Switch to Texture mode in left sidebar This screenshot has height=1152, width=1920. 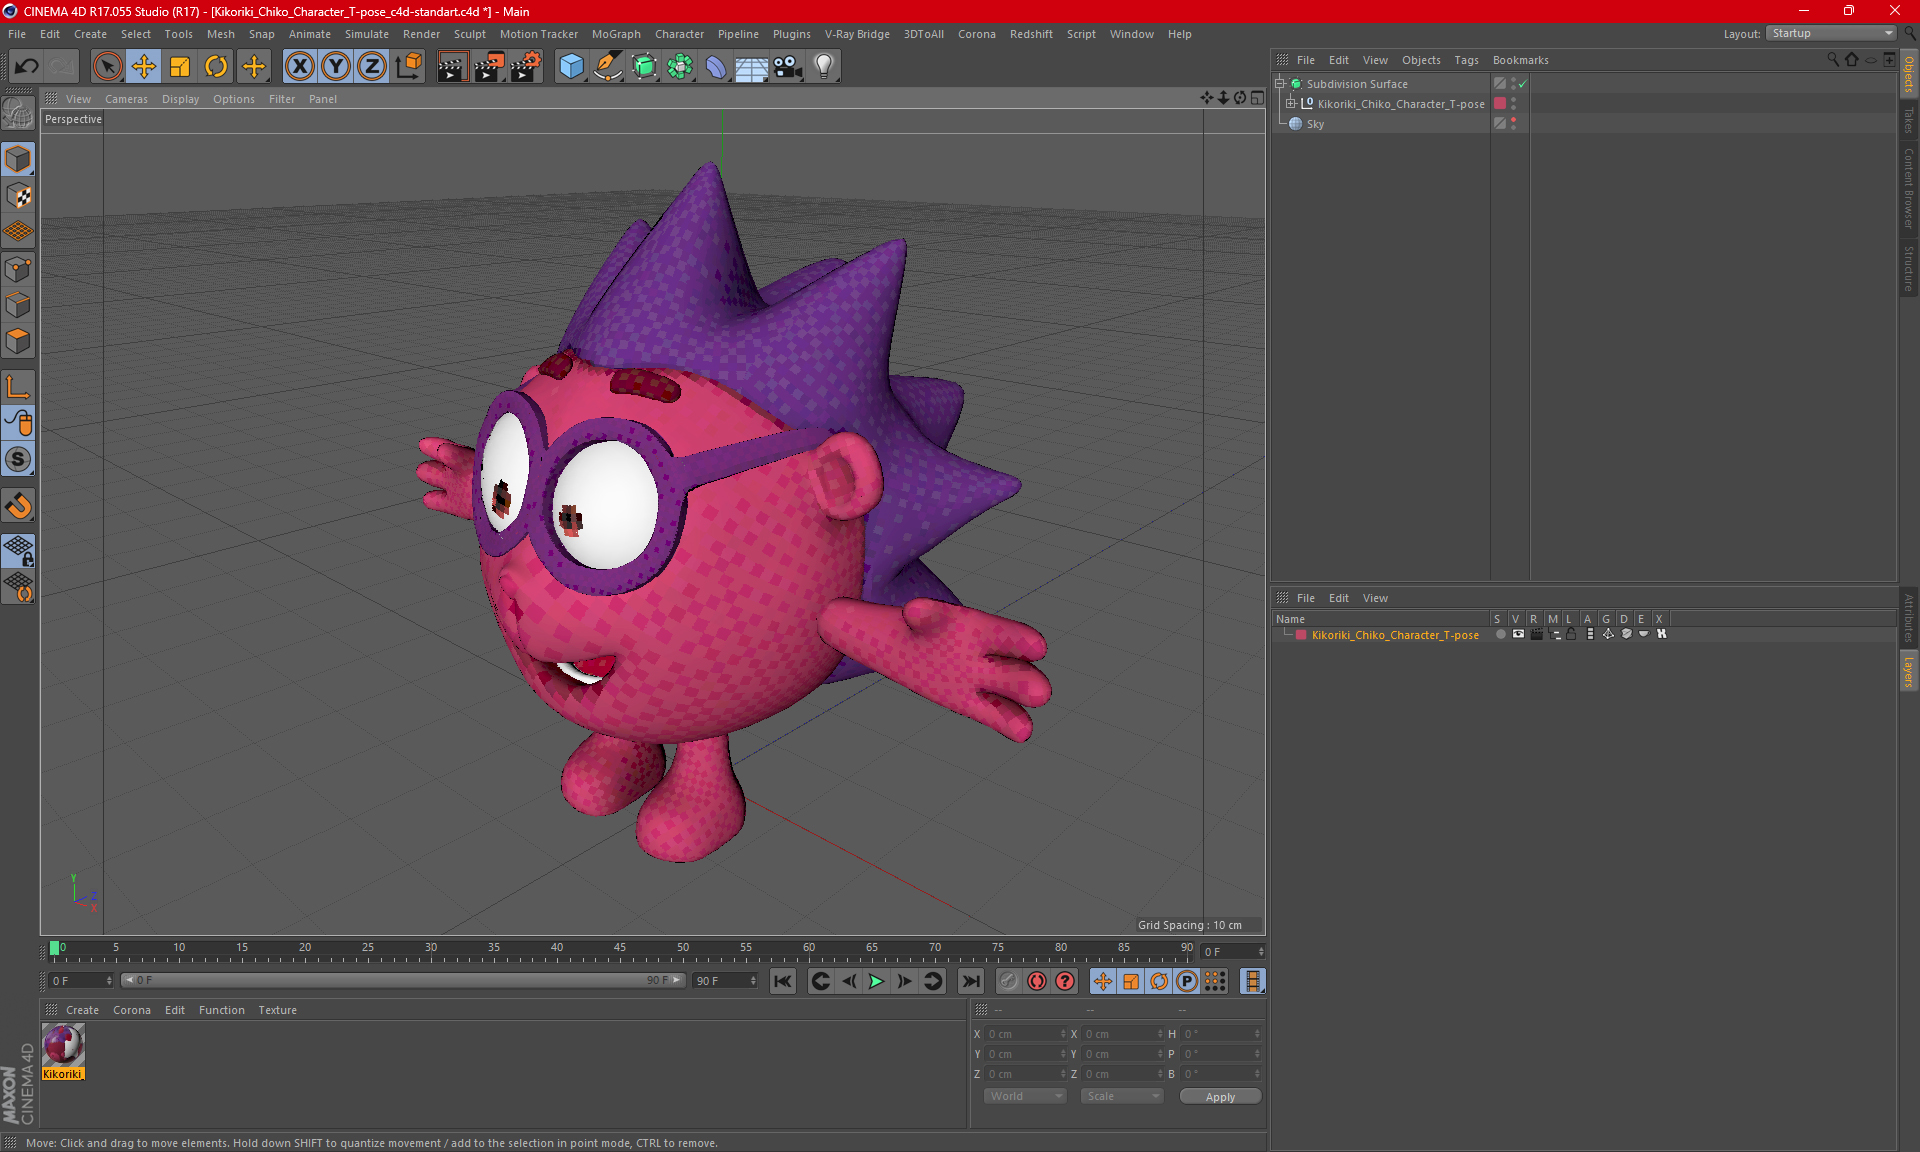[x=18, y=196]
